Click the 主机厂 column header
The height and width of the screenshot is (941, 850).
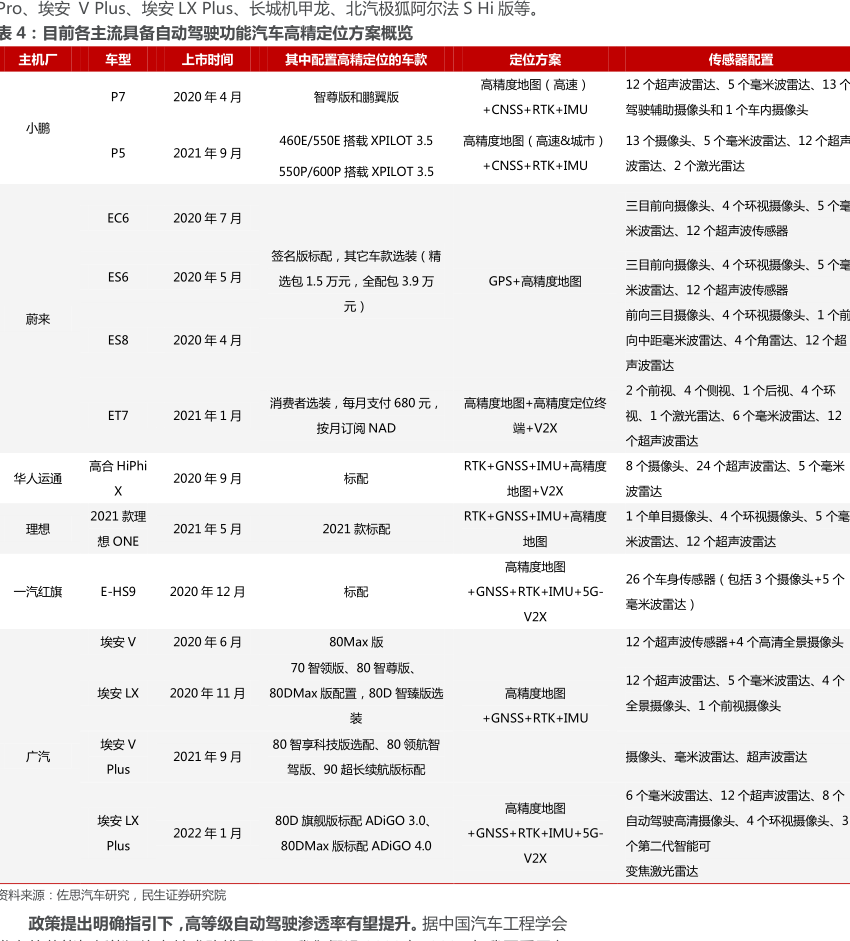[x=38, y=59]
